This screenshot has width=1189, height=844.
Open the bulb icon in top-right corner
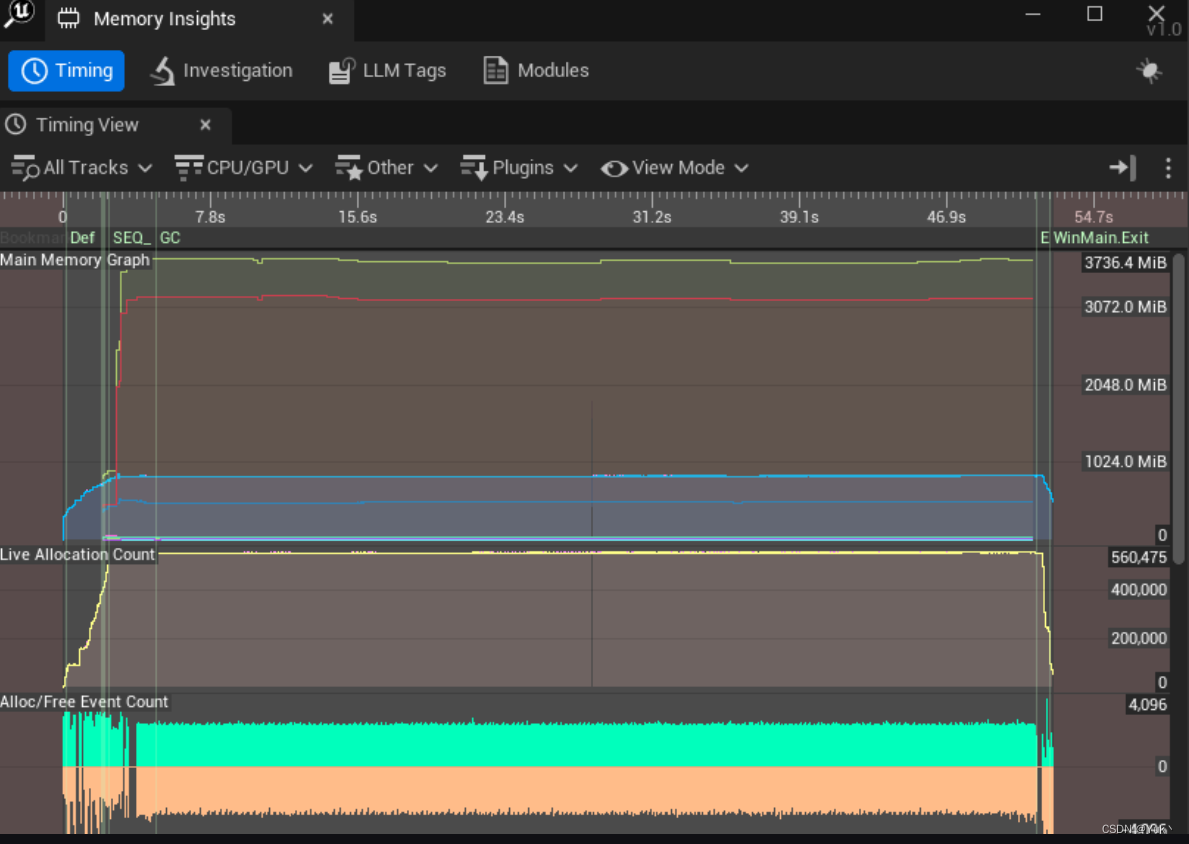(x=1148, y=70)
